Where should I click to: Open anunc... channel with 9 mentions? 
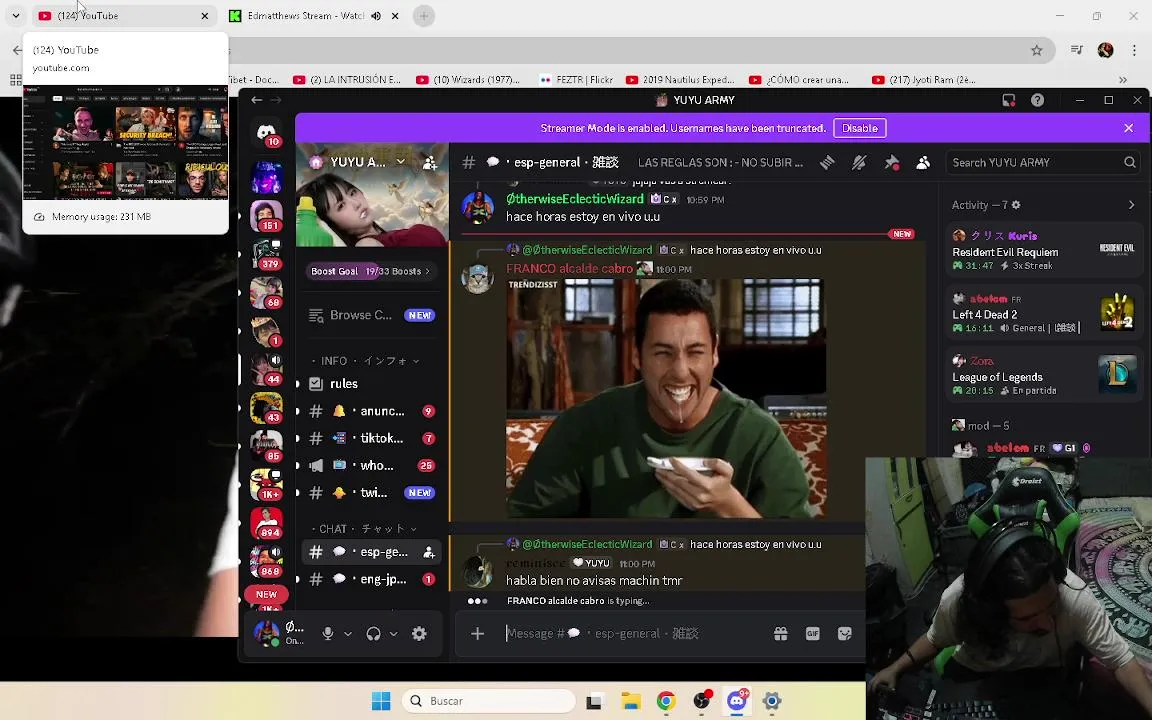pyautogui.click(x=371, y=411)
